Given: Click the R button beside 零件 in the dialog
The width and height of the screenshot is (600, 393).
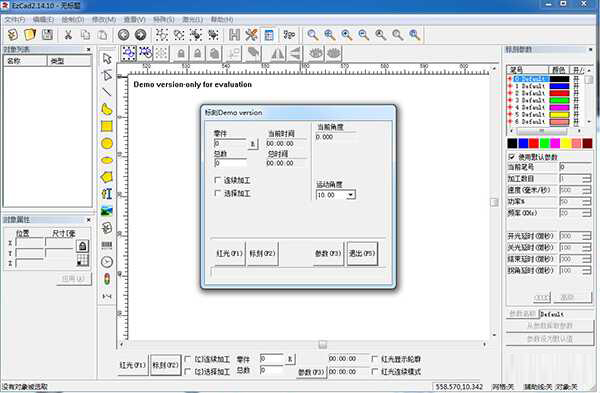Looking at the screenshot, I should 253,144.
